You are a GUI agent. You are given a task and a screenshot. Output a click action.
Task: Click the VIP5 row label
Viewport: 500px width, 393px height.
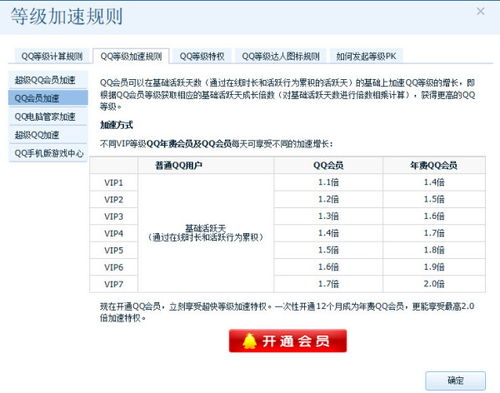pyautogui.click(x=114, y=250)
